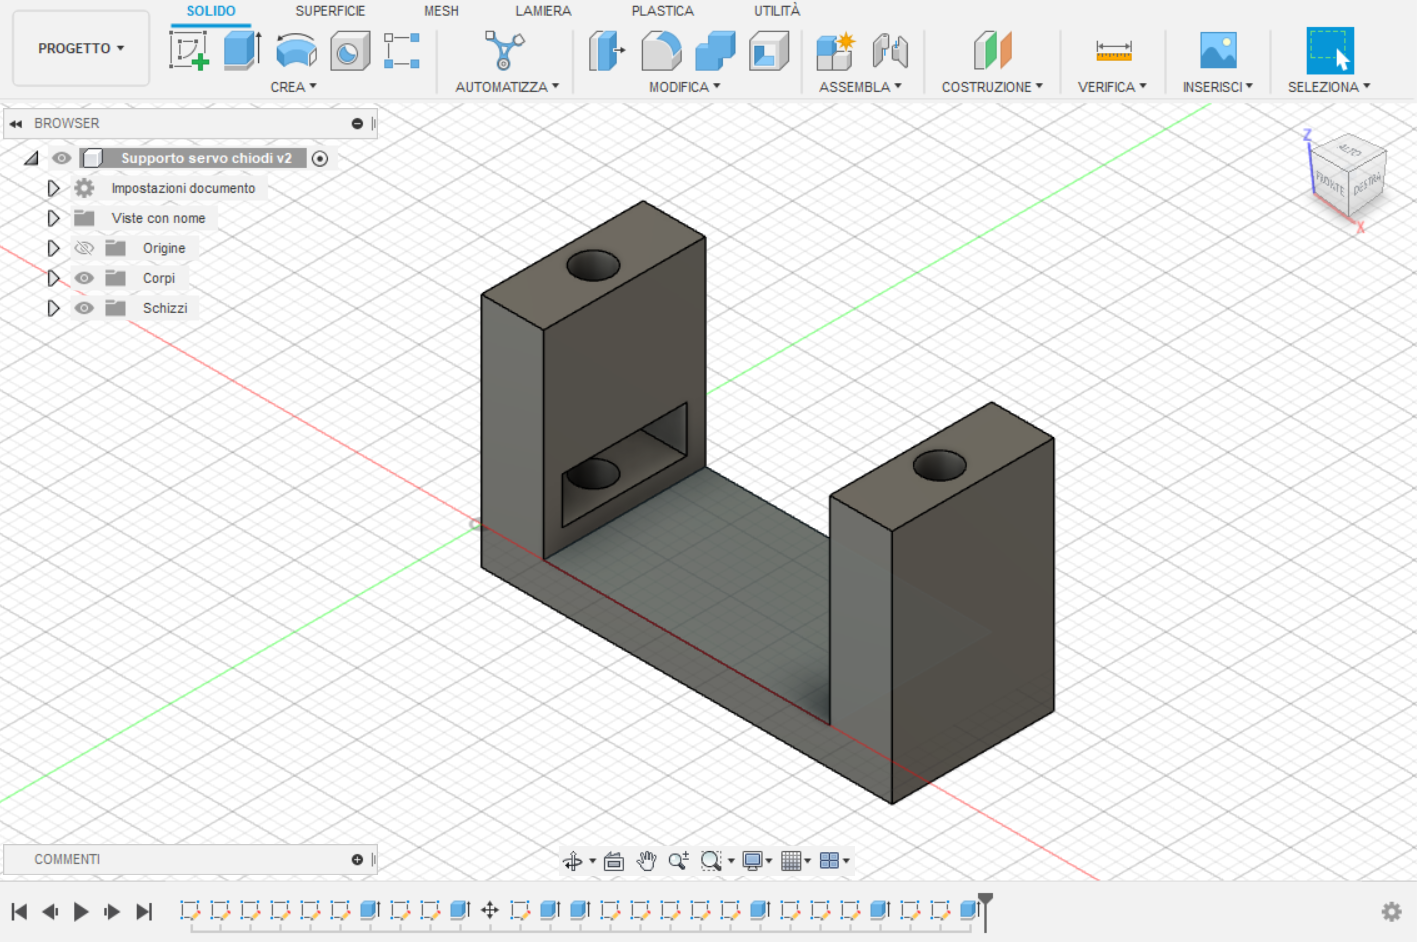Expand the Impostazioni documento node

click(54, 188)
